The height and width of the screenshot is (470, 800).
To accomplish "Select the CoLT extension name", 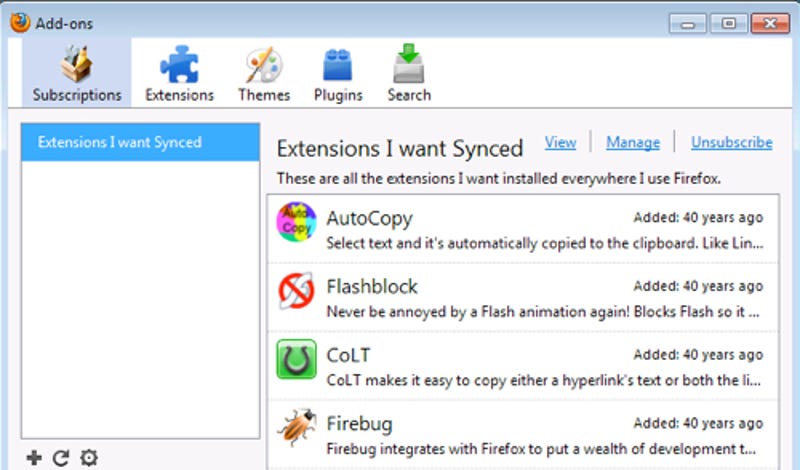I will 348,355.
